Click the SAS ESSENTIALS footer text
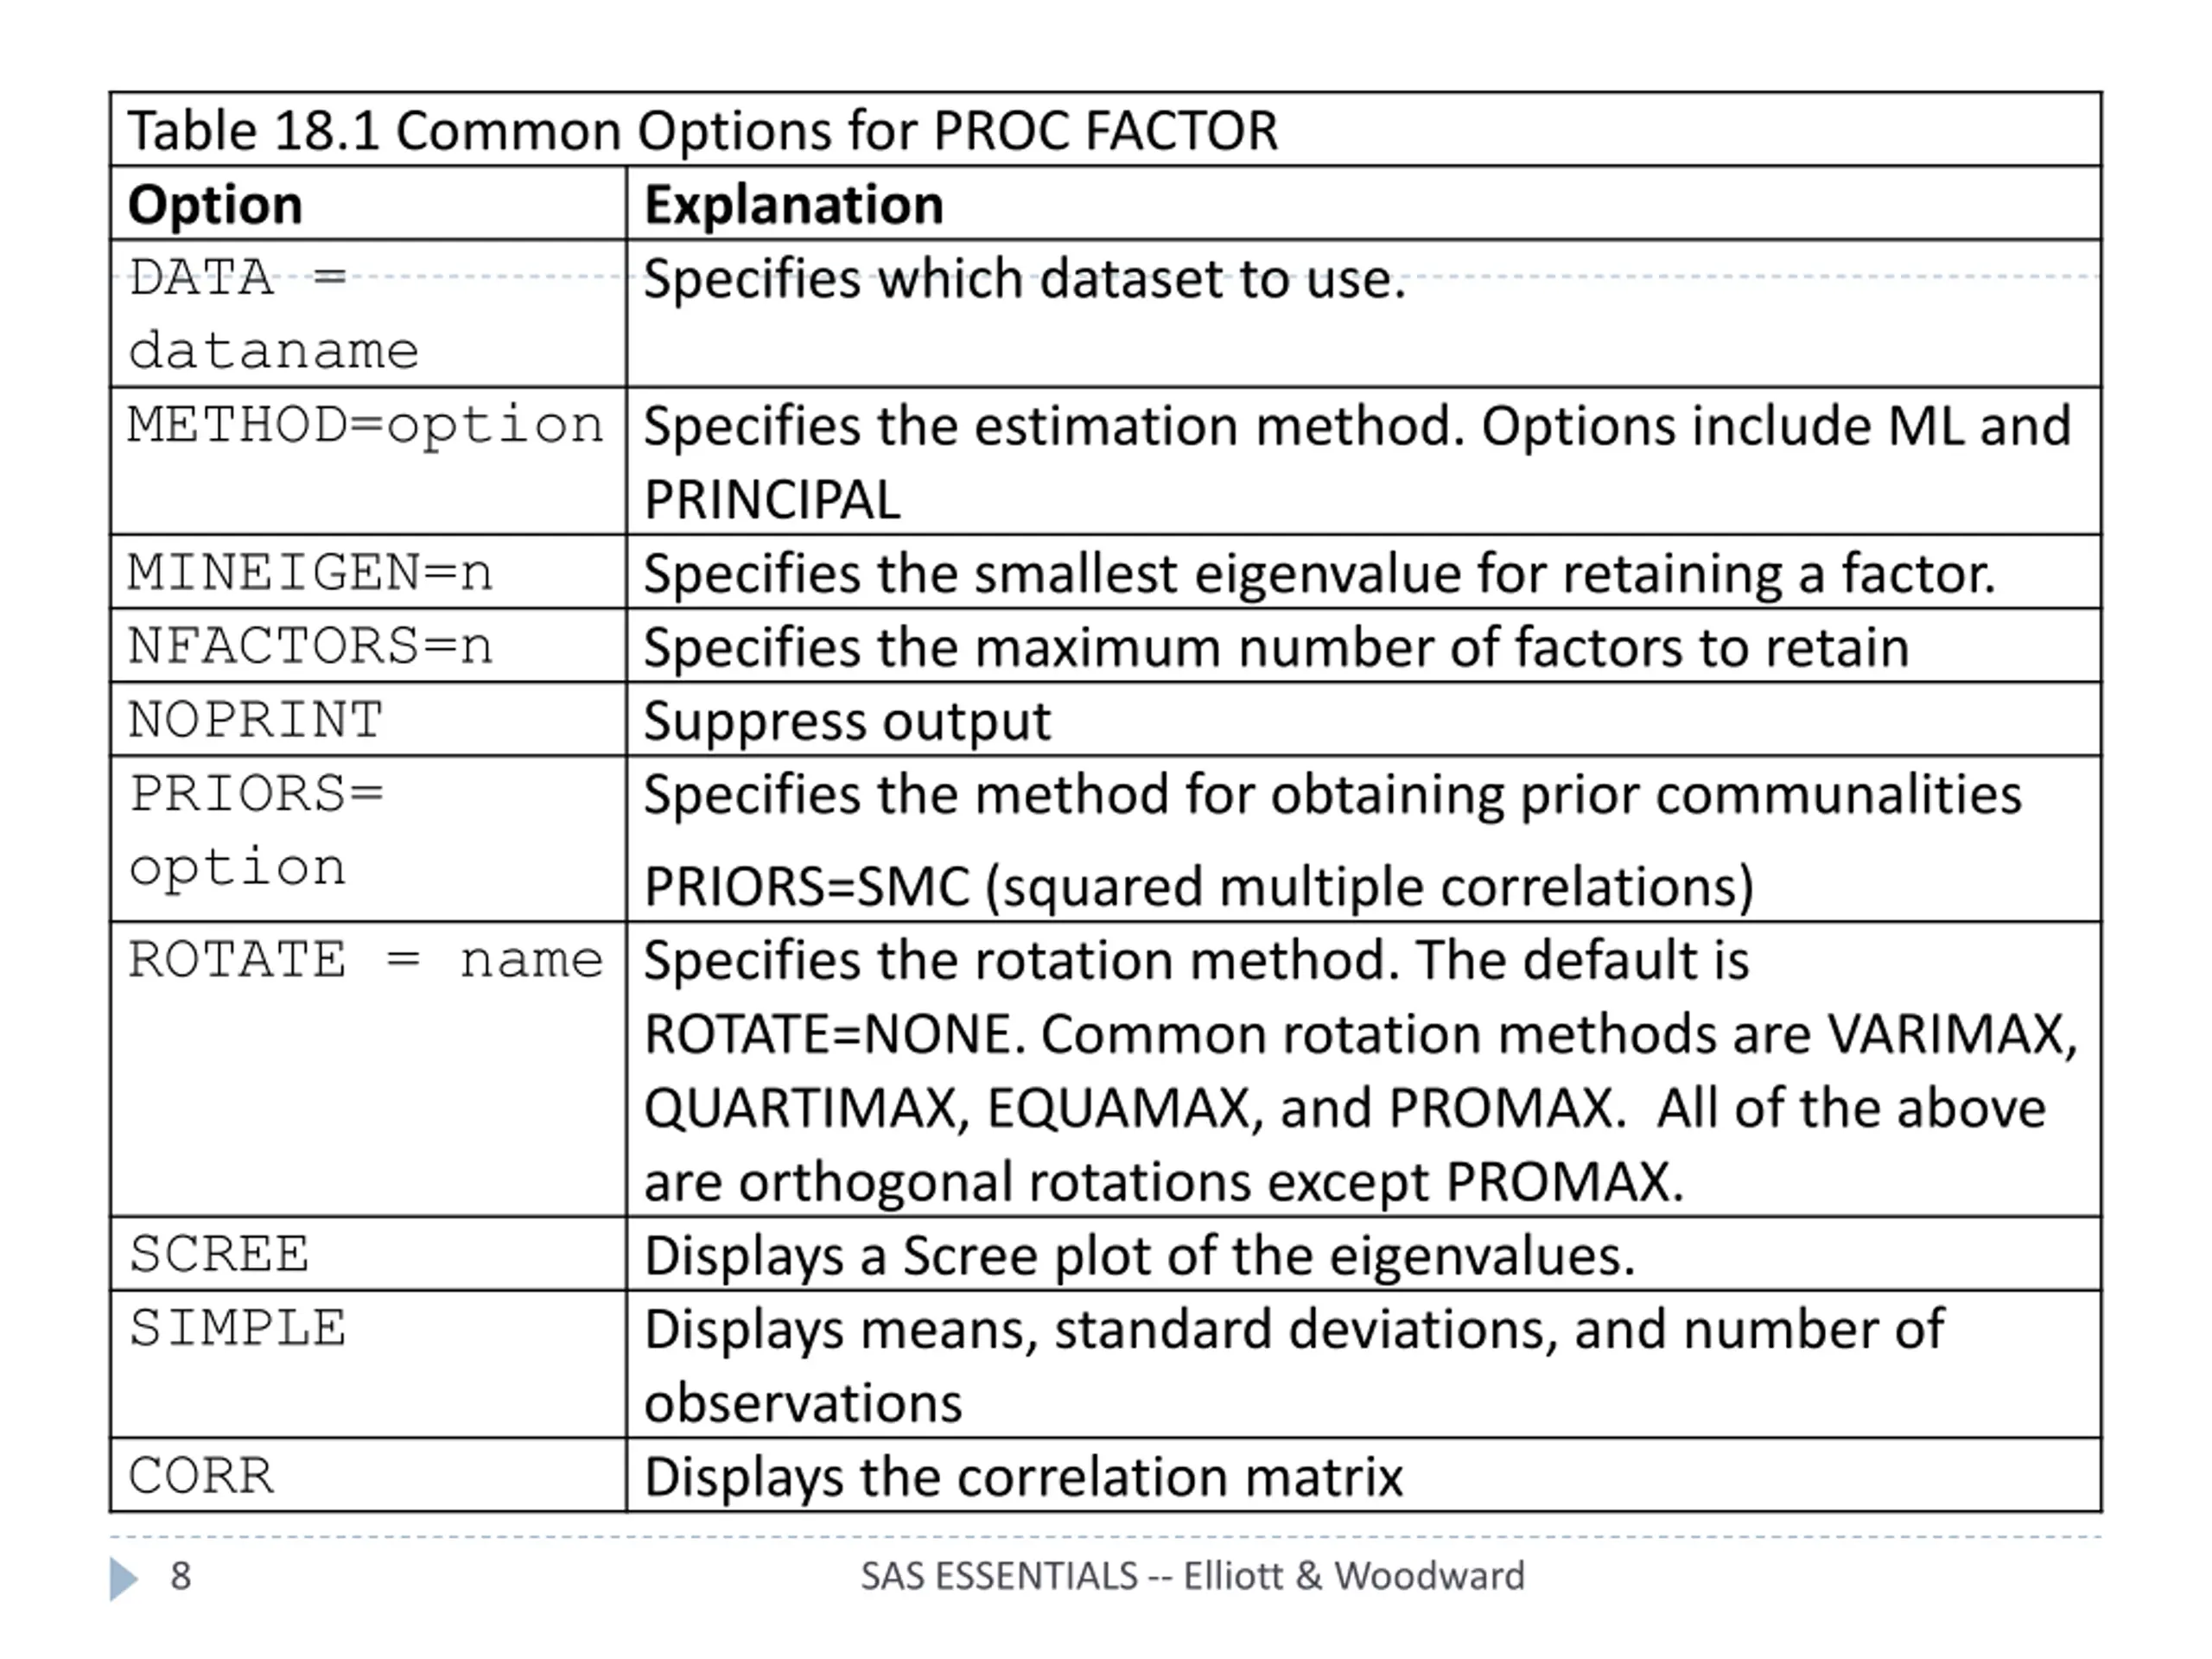The height and width of the screenshot is (1659, 2212). [x=1192, y=1576]
